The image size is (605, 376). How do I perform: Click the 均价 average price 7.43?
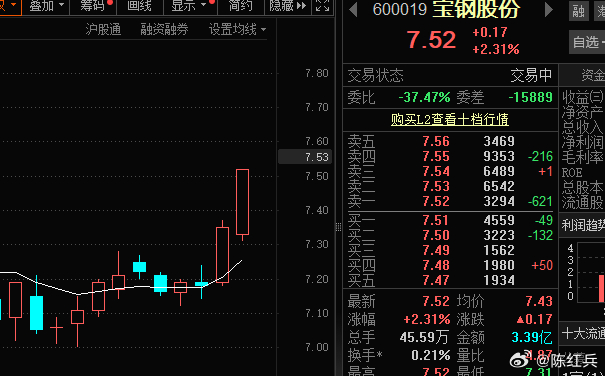click(x=539, y=301)
